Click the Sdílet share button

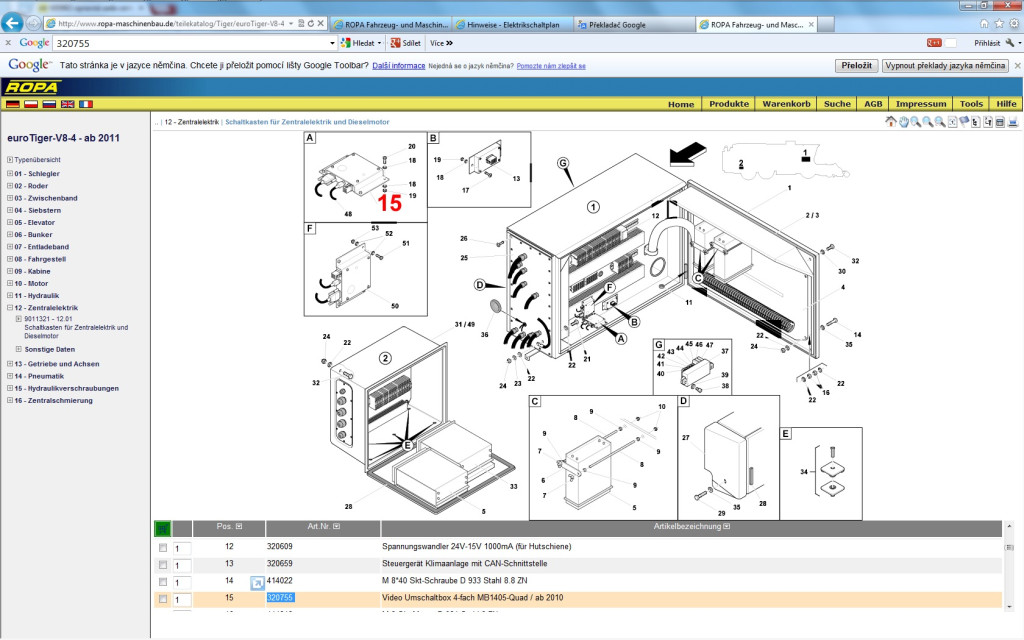406,43
